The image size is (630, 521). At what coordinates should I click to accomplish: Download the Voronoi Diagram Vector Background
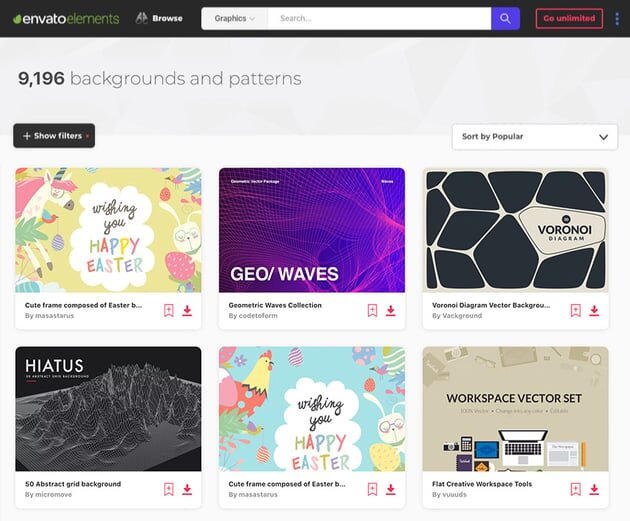point(594,311)
